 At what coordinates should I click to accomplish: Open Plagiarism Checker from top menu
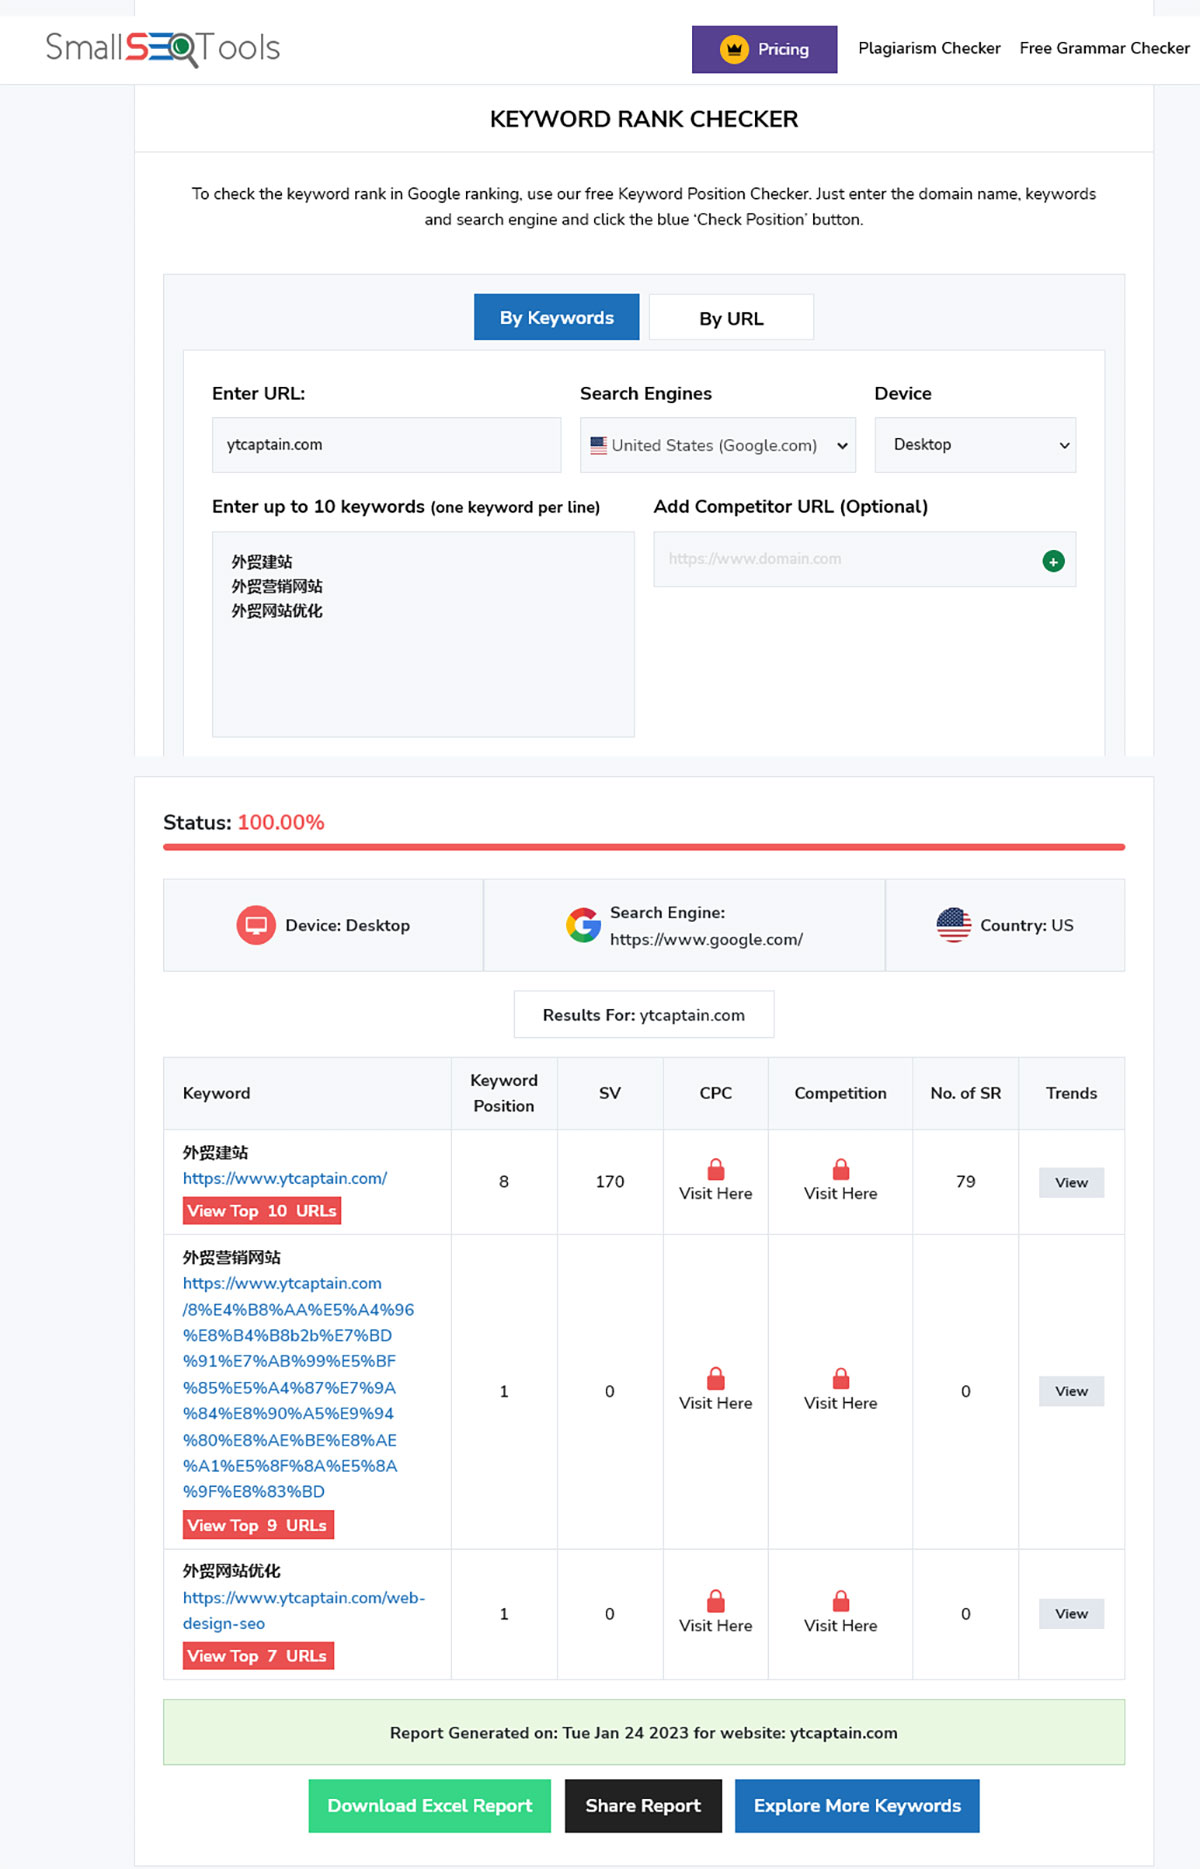point(929,48)
